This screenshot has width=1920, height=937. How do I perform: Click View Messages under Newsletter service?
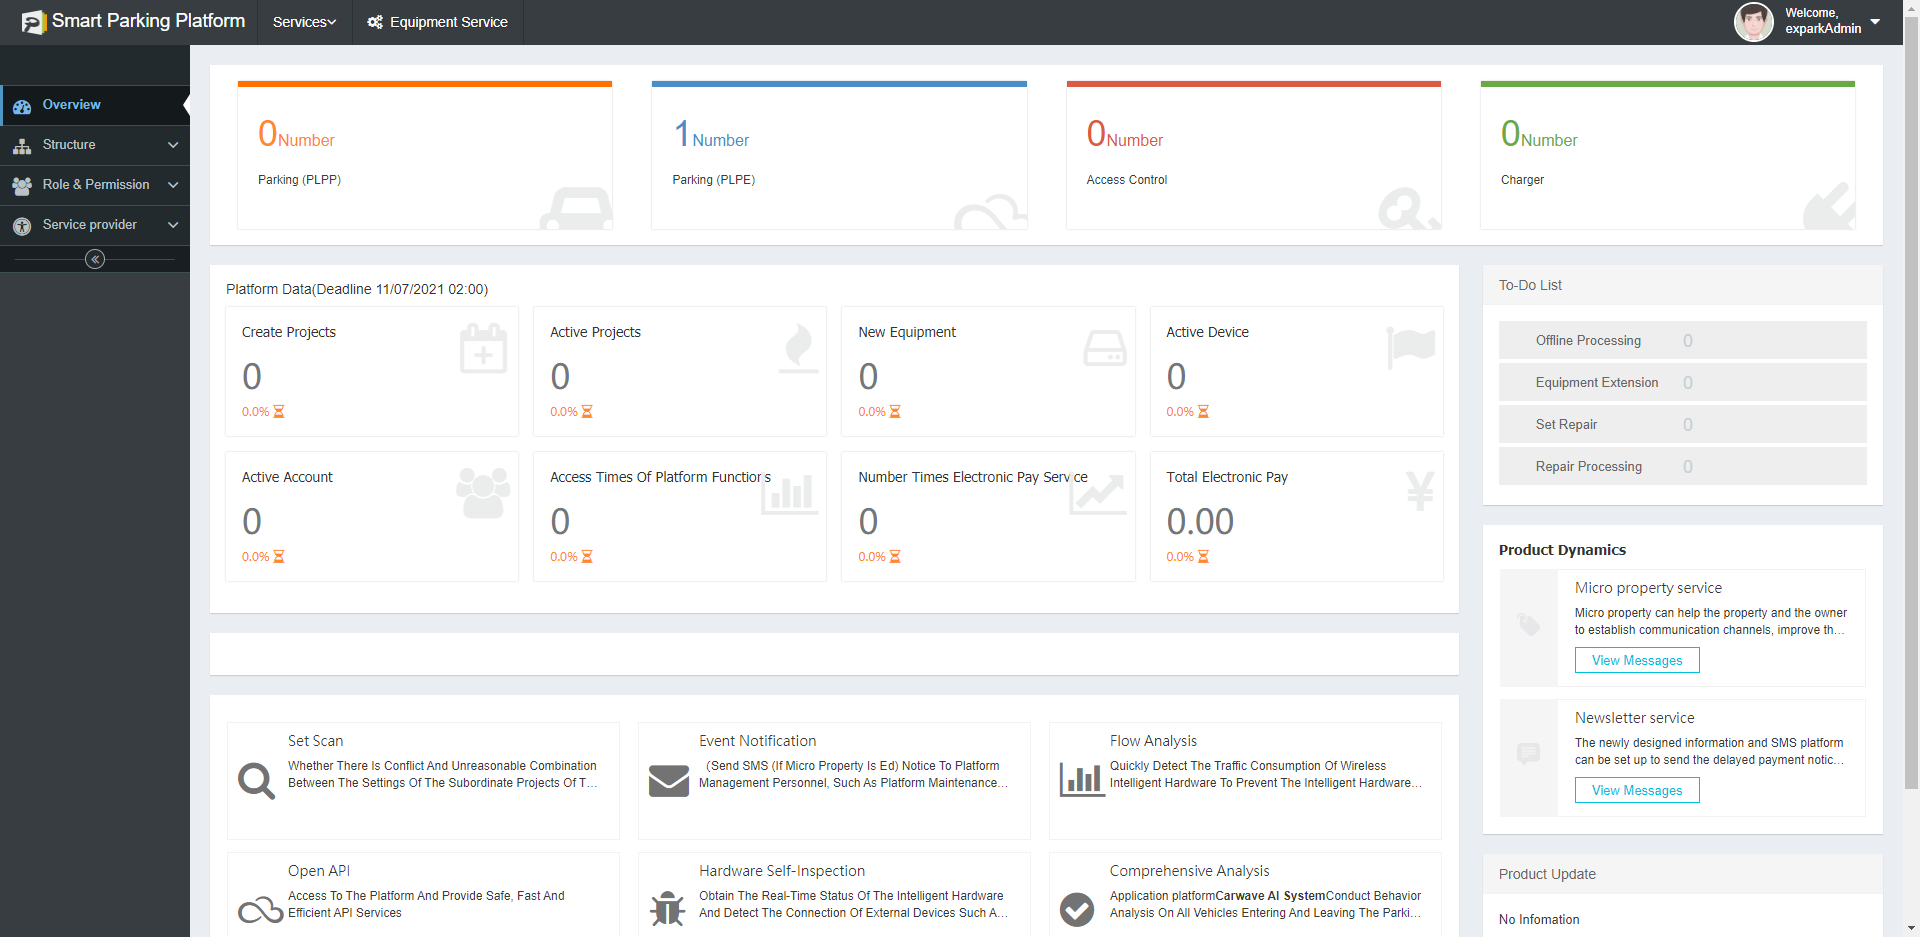click(1637, 791)
